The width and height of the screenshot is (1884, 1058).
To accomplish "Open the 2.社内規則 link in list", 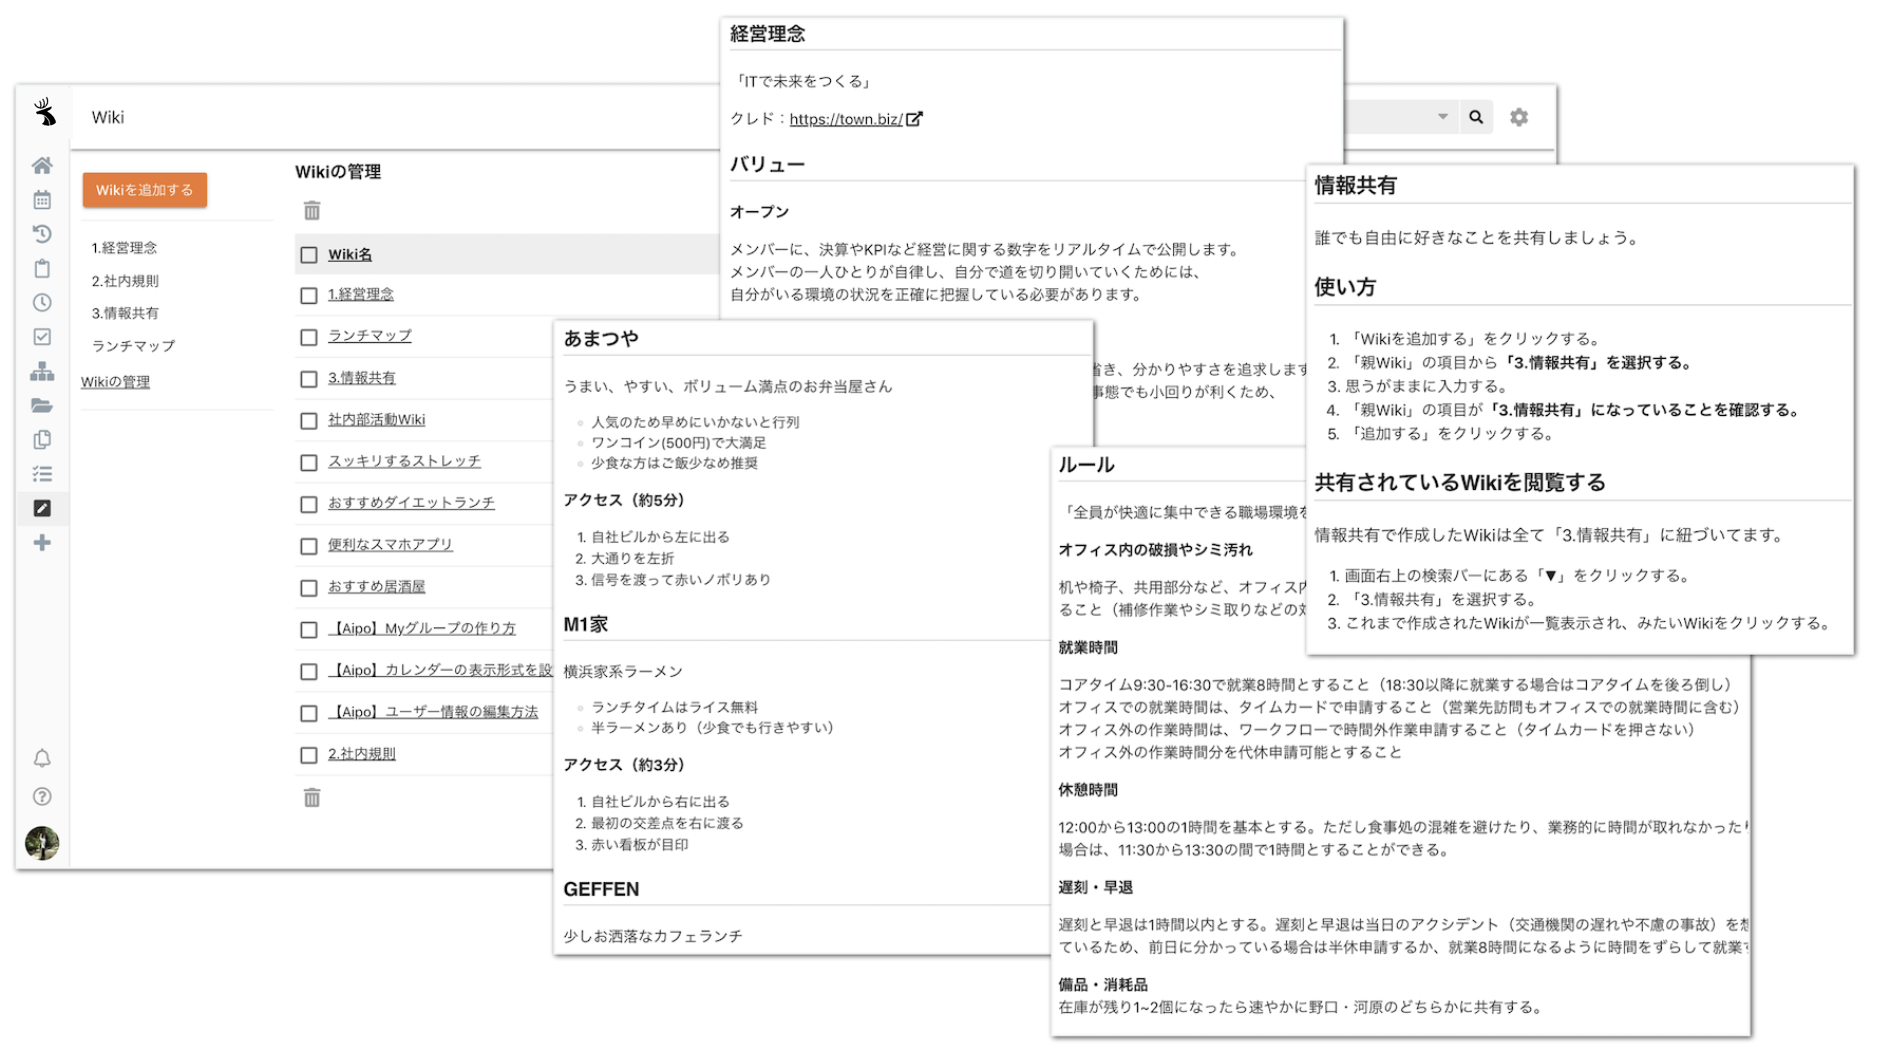I will coord(362,754).
